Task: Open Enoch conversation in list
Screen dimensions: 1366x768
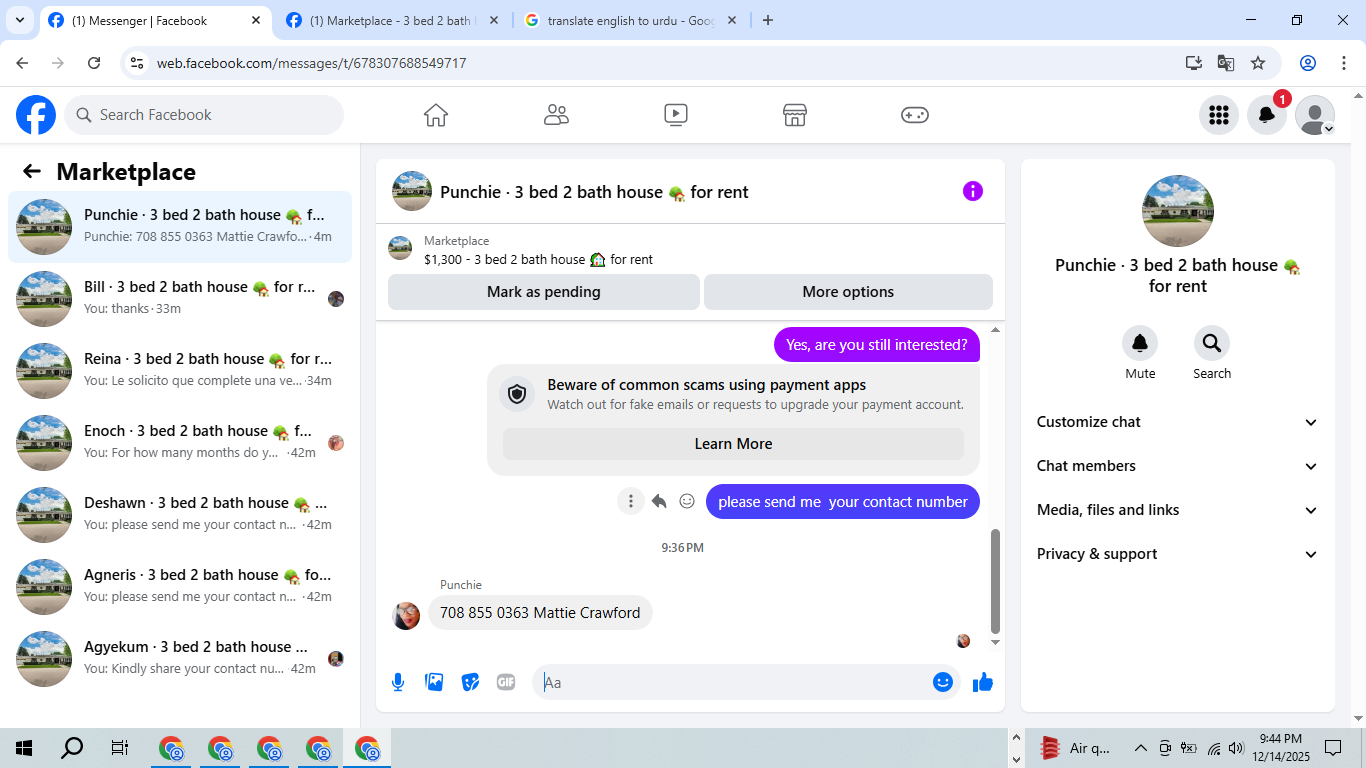Action: 180,443
